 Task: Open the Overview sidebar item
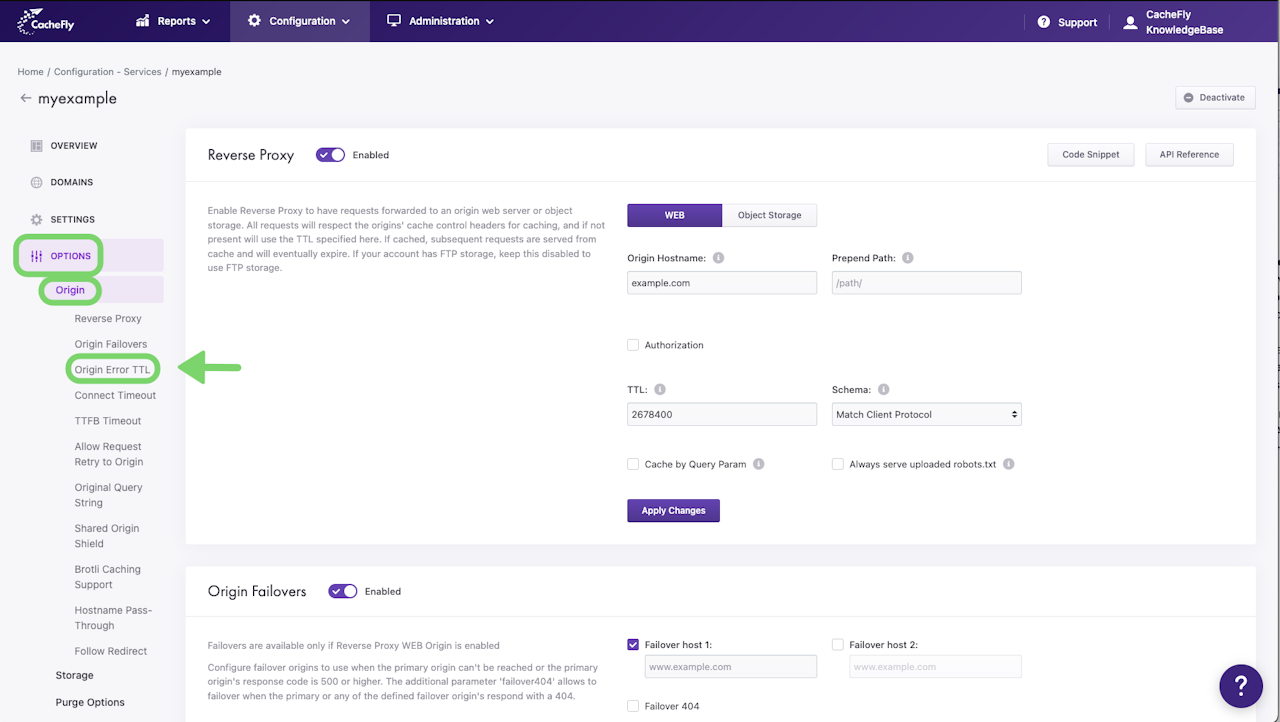coord(74,146)
